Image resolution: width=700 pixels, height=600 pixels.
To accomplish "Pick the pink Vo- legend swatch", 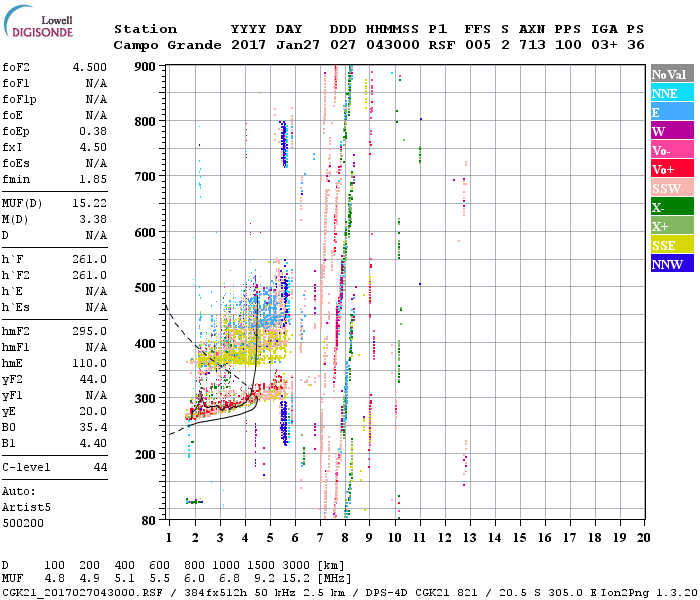I will coord(672,150).
